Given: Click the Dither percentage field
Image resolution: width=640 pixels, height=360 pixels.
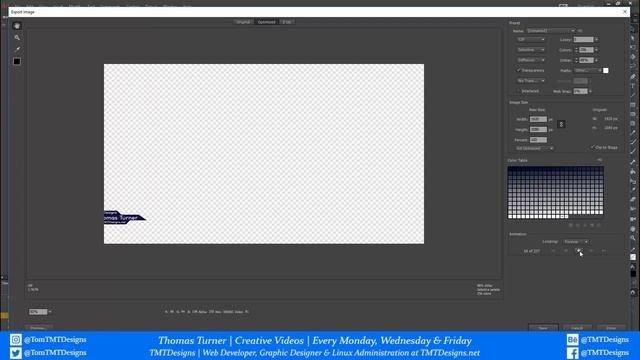Looking at the screenshot, I should 587,60.
